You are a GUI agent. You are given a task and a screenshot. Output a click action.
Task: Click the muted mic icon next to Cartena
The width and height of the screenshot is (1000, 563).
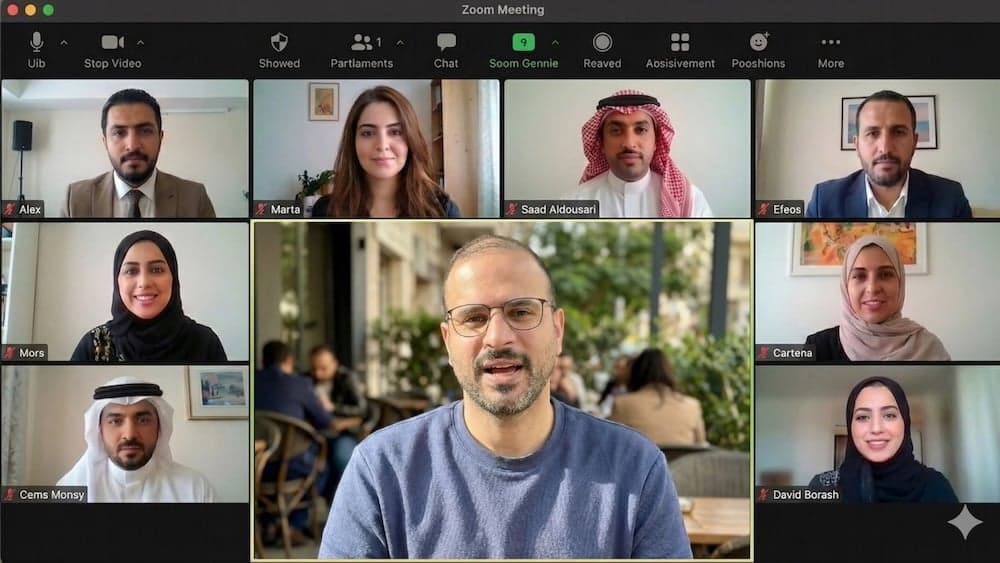click(x=763, y=353)
